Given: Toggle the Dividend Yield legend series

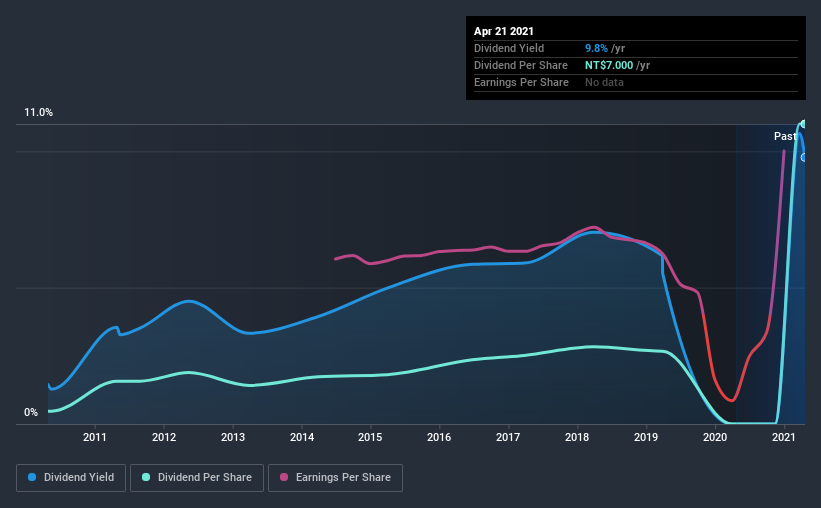Looking at the screenshot, I should [78, 478].
